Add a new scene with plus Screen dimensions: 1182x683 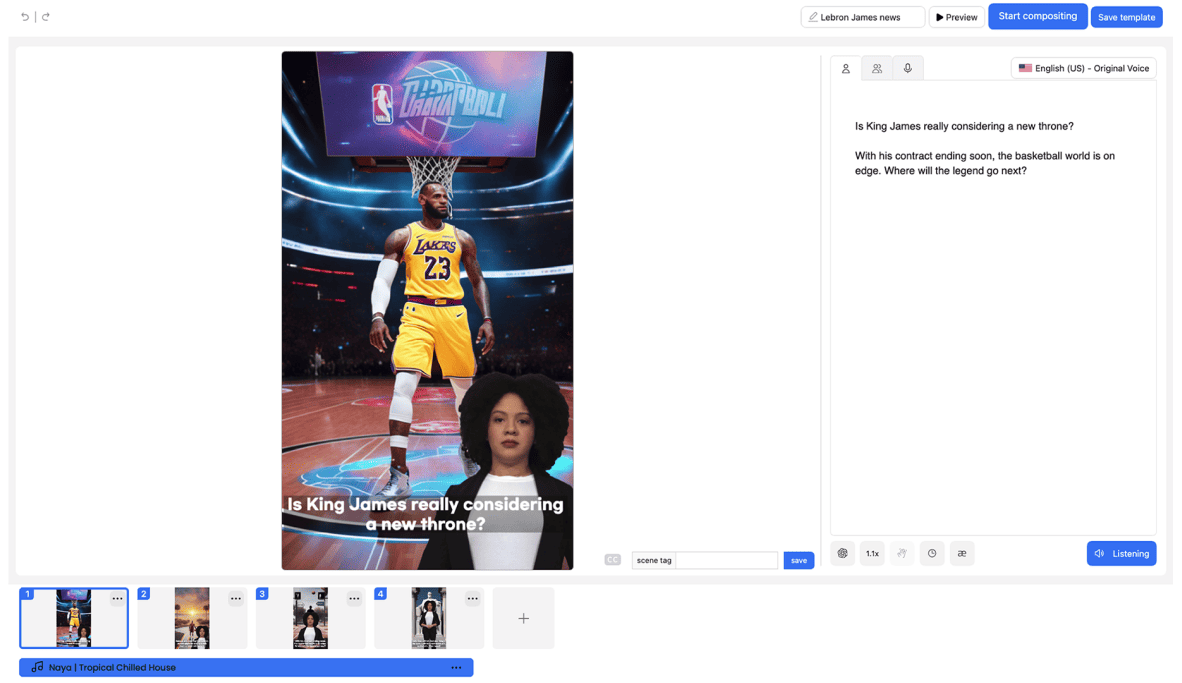point(523,618)
